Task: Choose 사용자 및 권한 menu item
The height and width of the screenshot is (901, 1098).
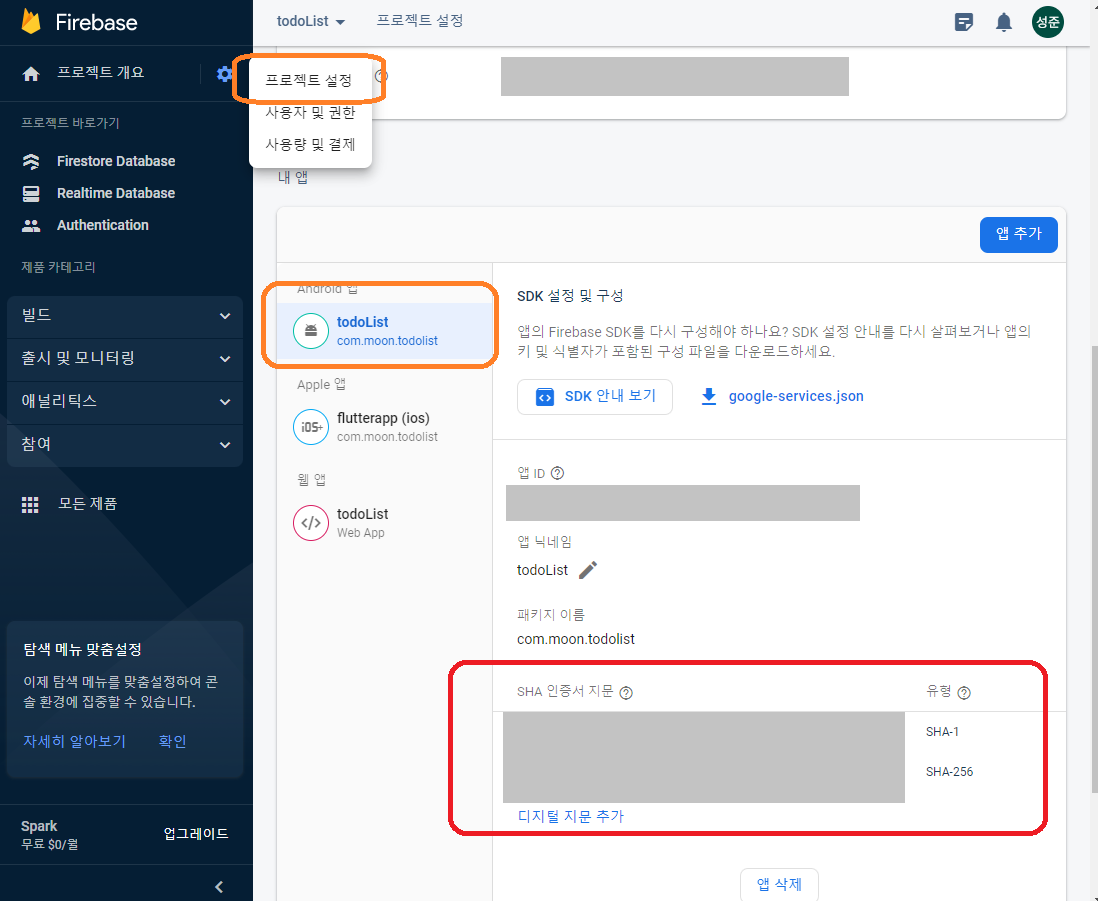Action: pyautogui.click(x=310, y=112)
